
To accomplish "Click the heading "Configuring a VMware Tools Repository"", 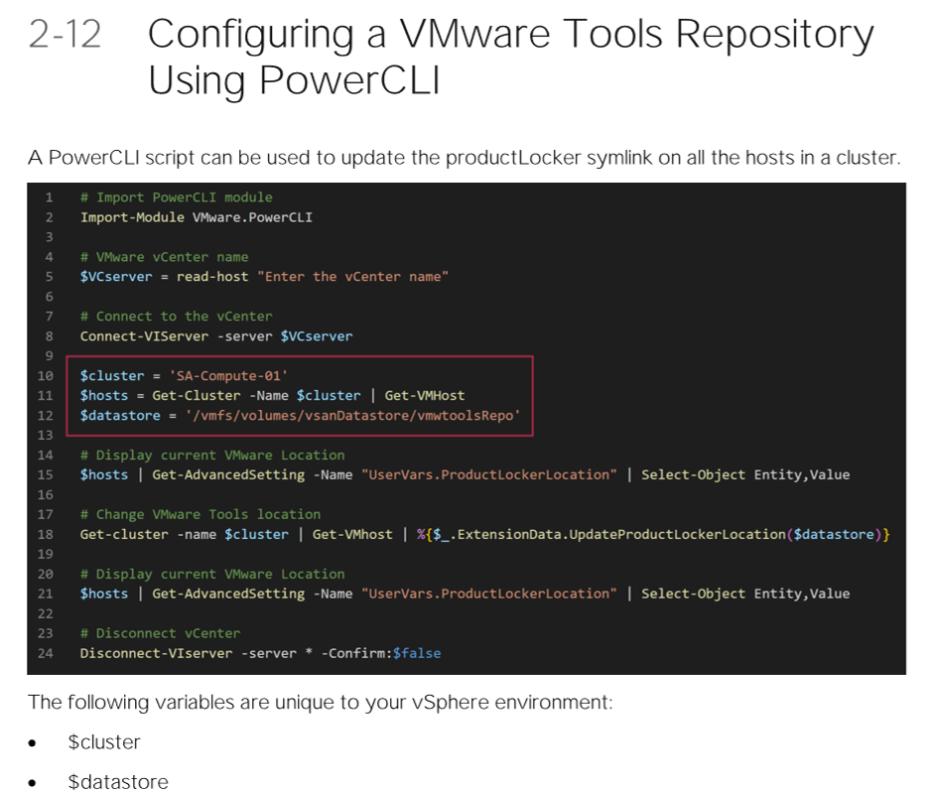I will (x=510, y=35).
